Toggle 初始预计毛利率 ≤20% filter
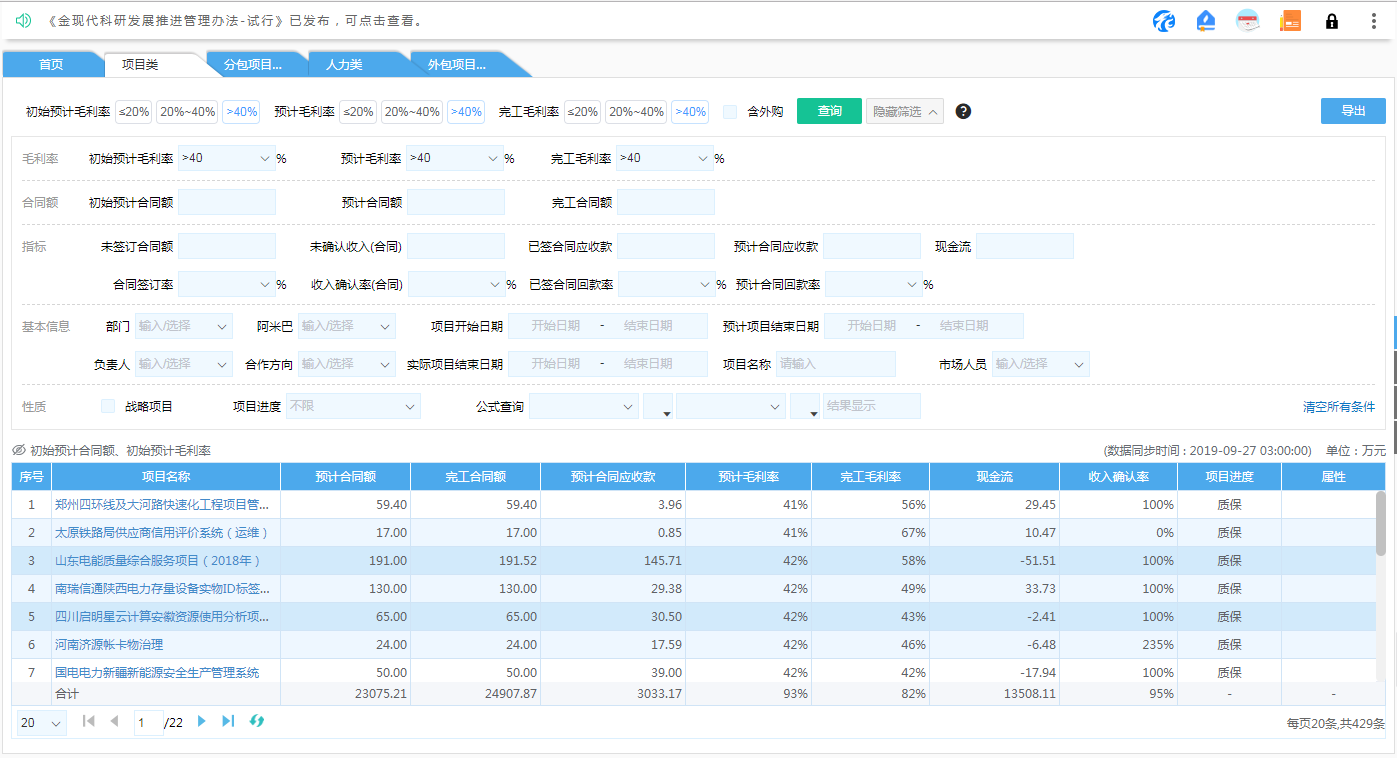 click(134, 112)
